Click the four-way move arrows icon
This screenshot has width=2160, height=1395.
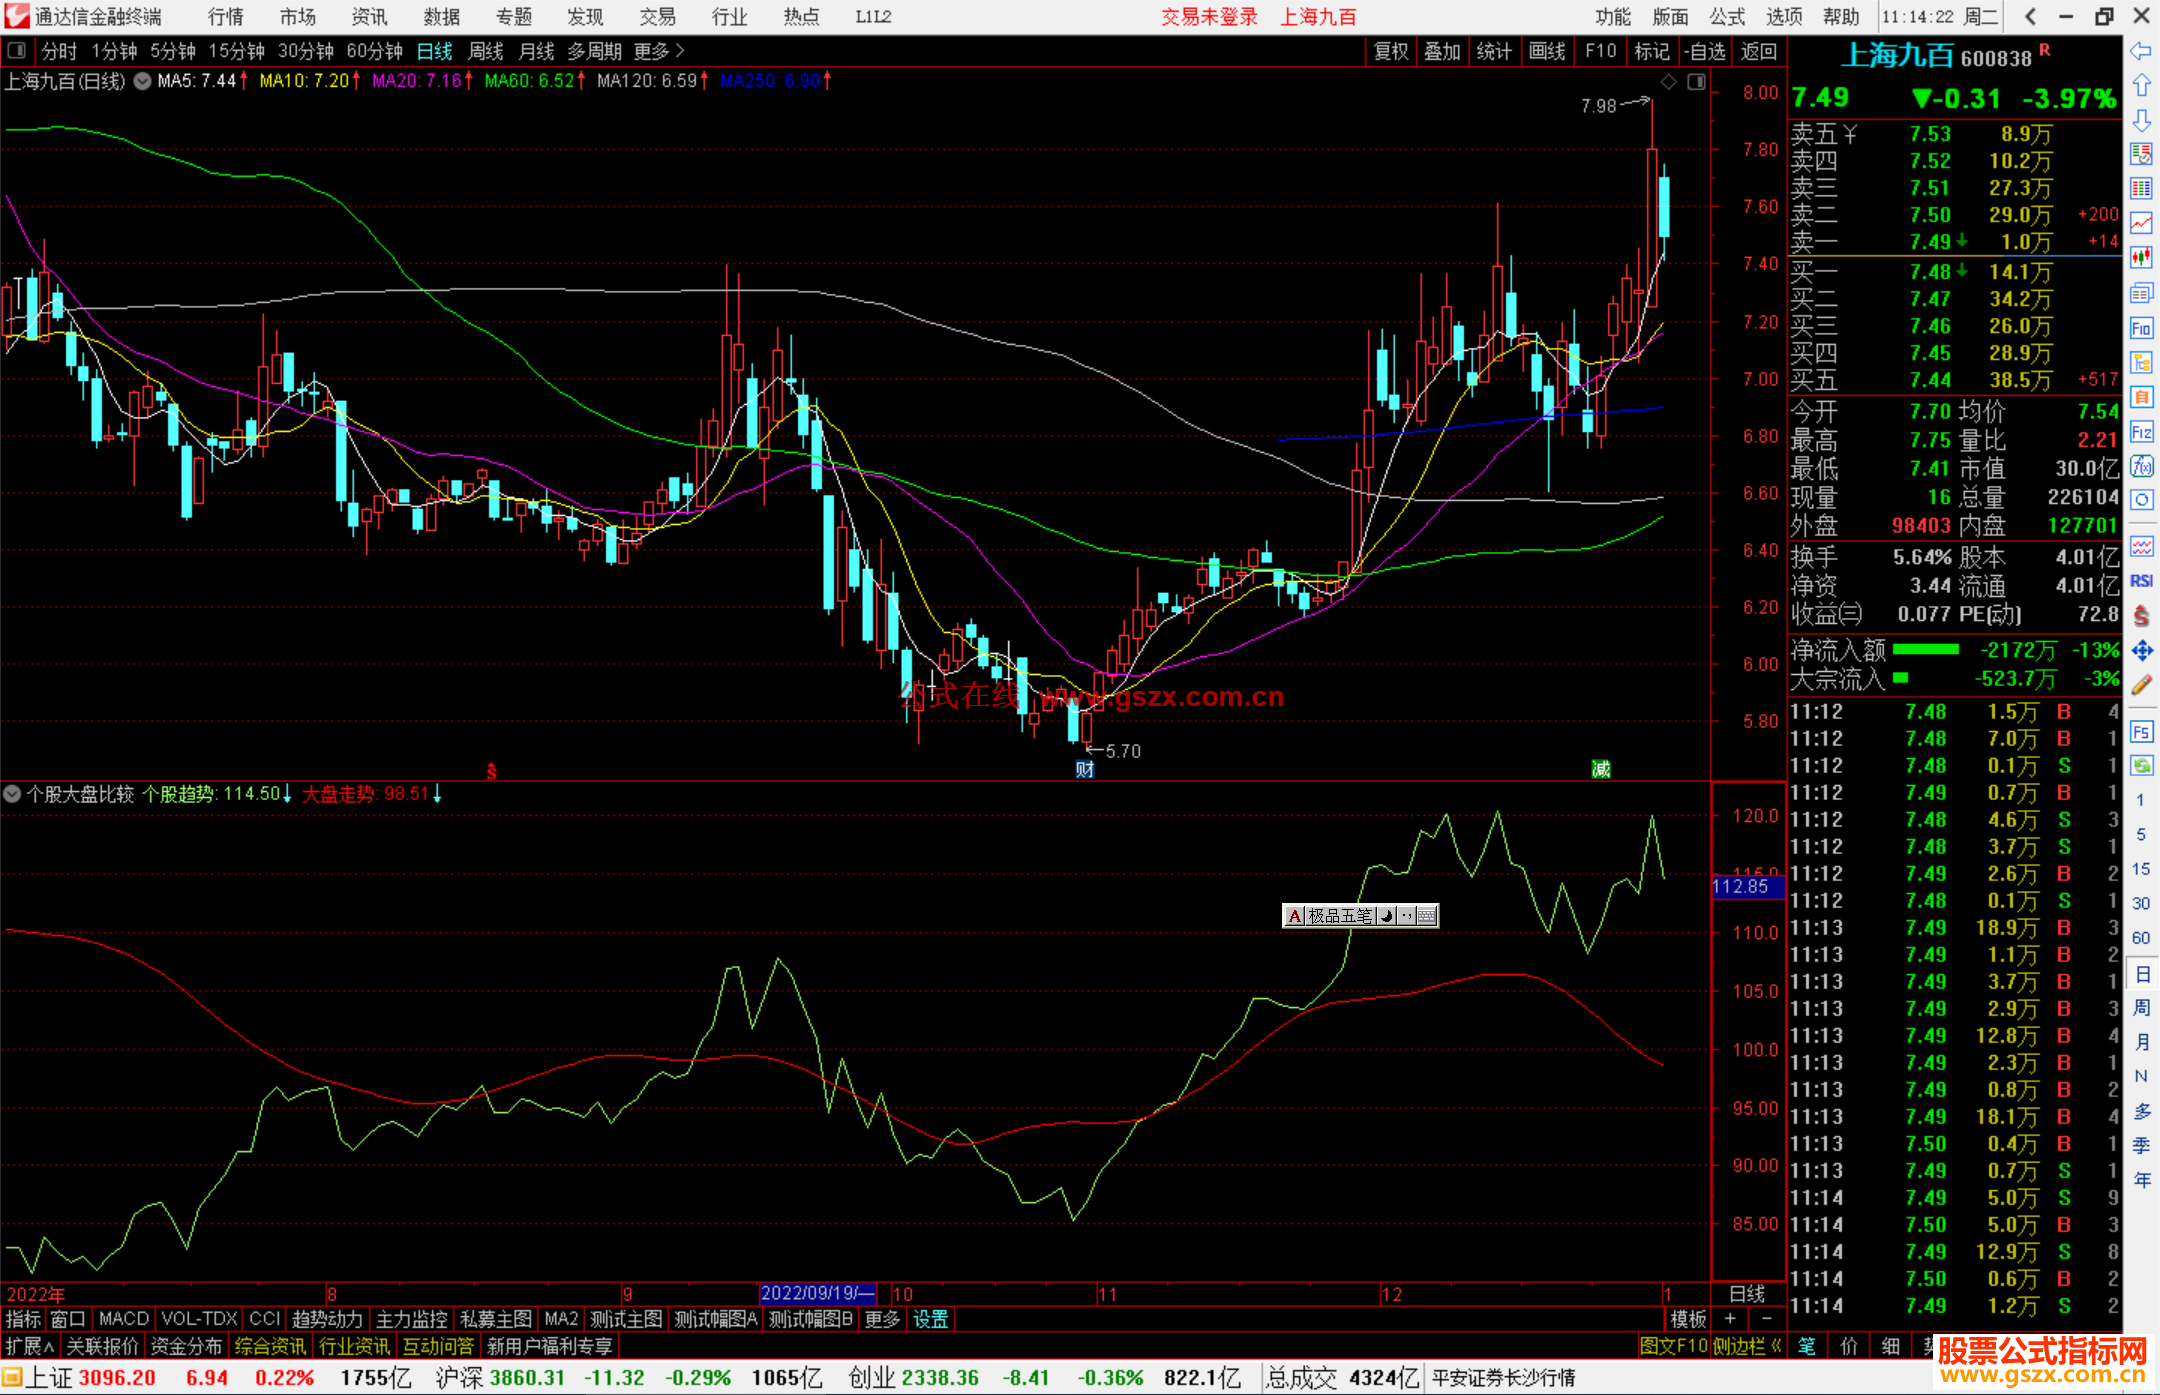2141,651
